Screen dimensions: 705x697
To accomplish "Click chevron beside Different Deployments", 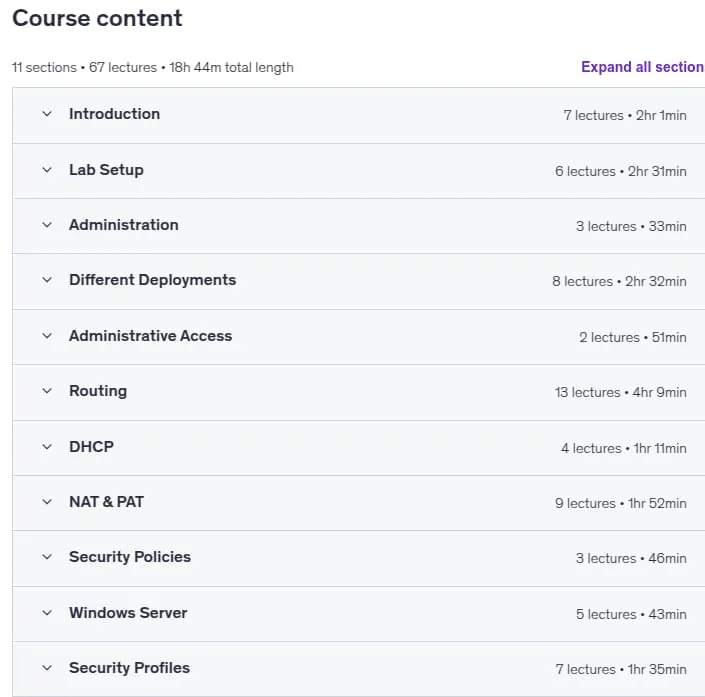I will [x=47, y=280].
